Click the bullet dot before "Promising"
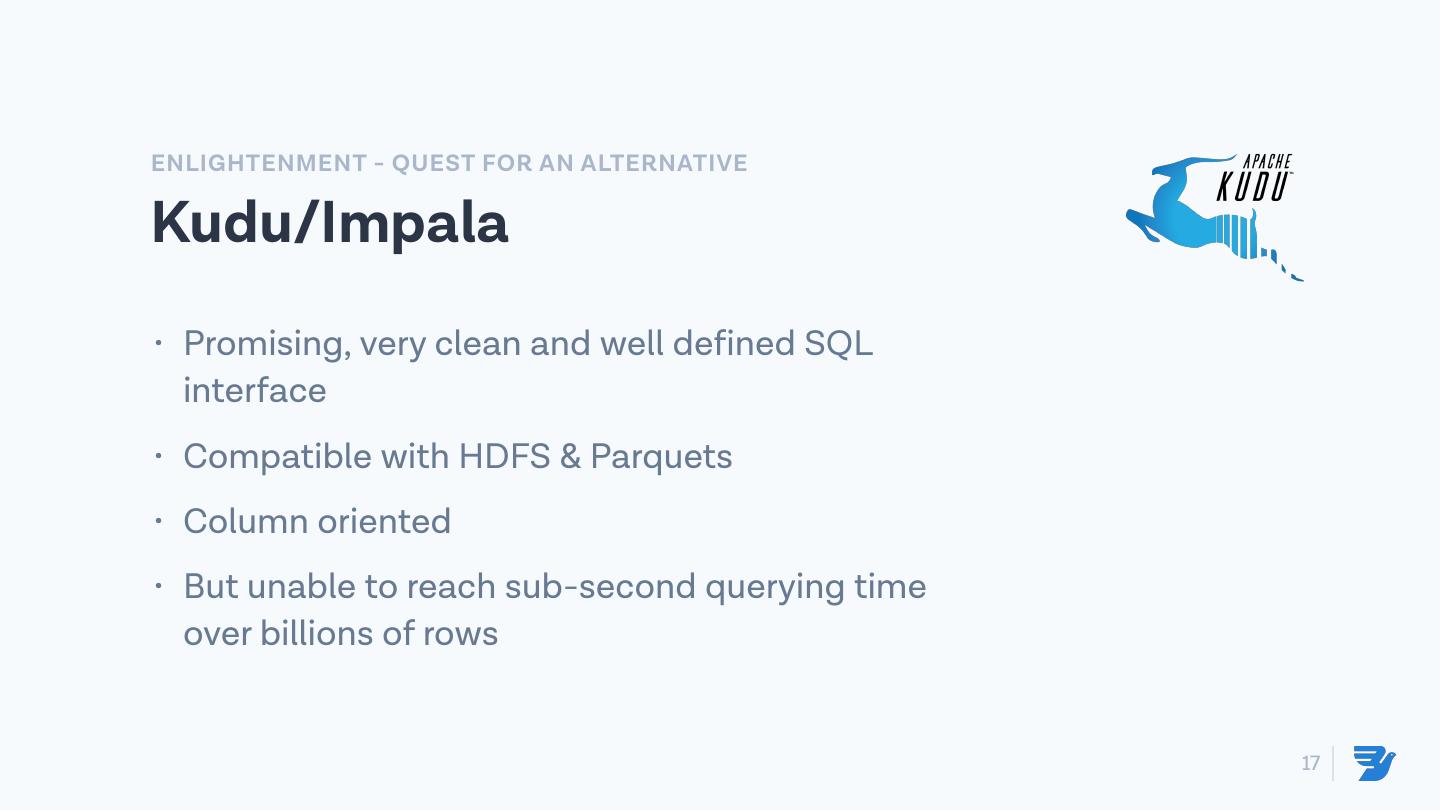This screenshot has width=1440, height=810. coord(158,344)
